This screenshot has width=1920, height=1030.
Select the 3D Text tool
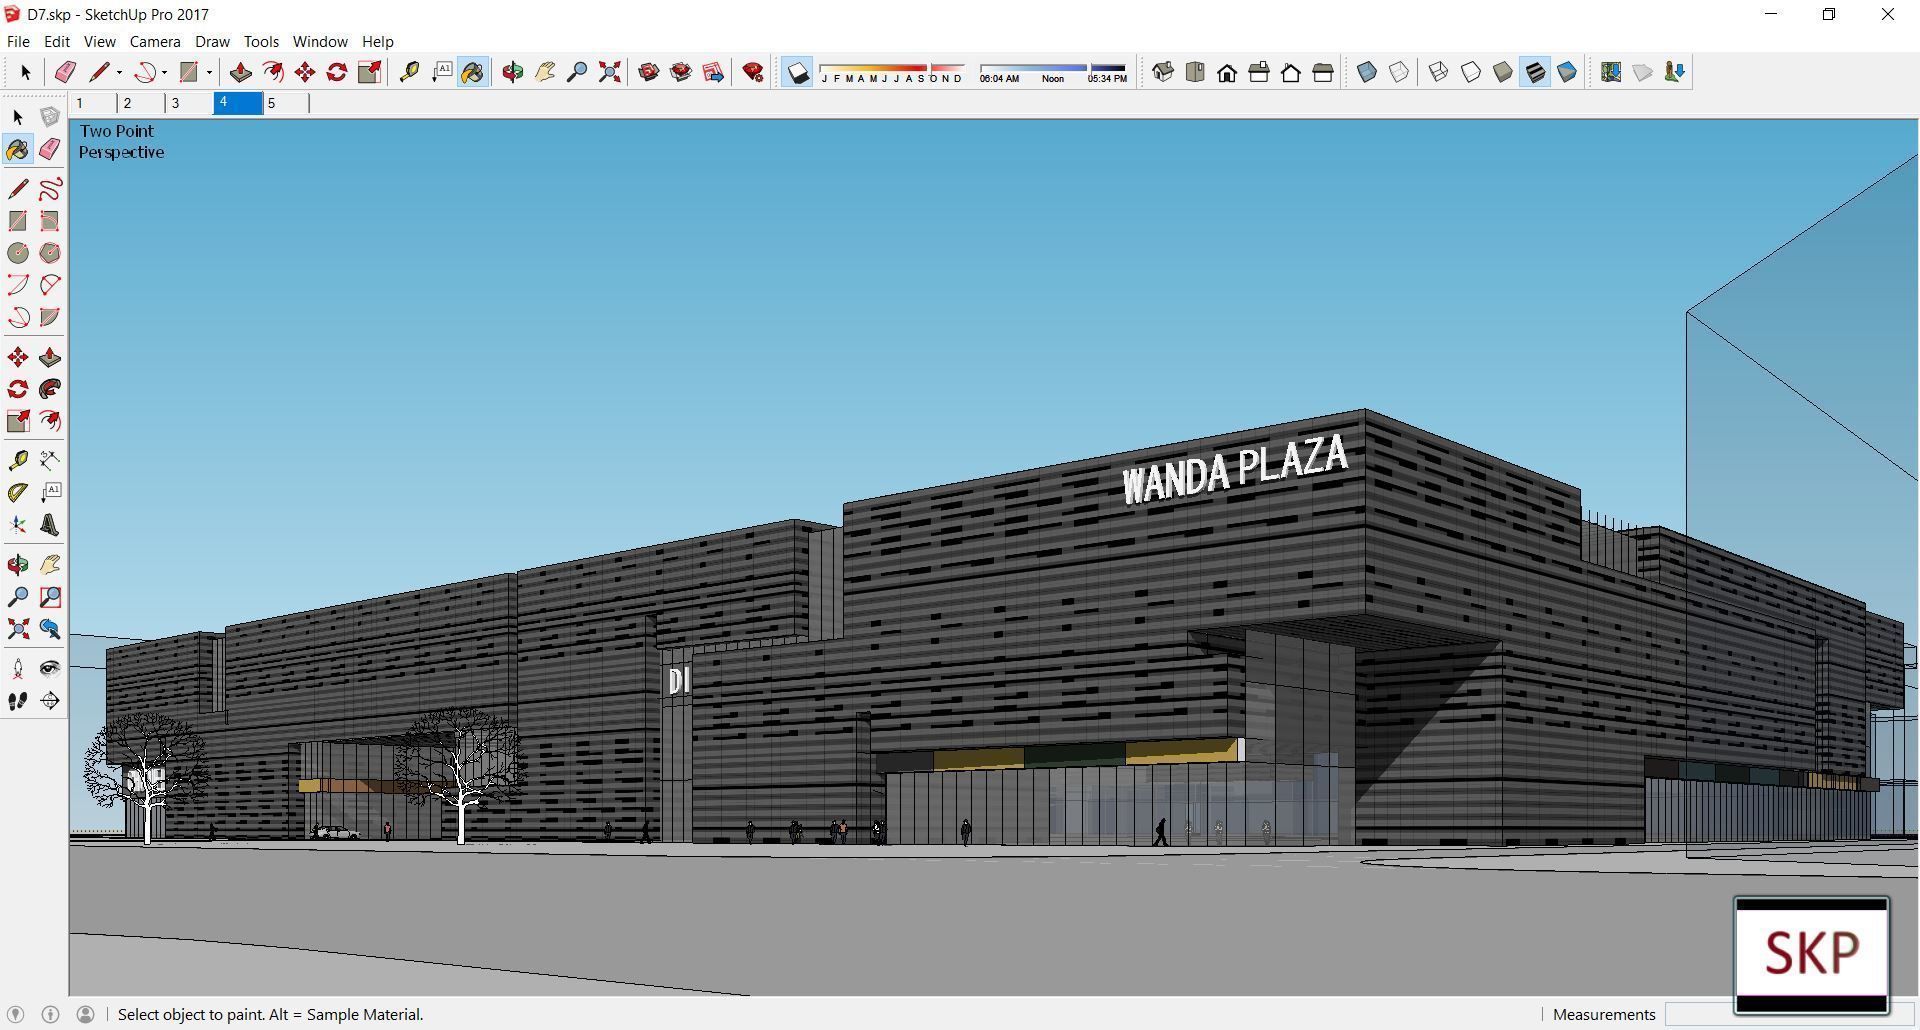pos(50,525)
